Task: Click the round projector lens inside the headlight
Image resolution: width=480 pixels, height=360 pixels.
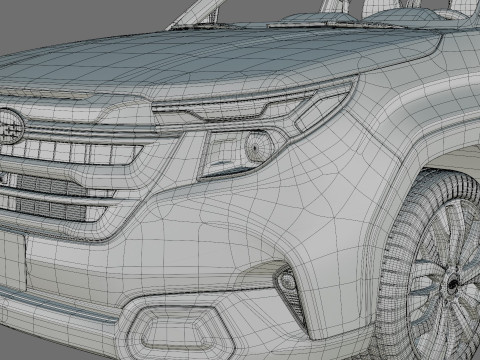Action: coord(259,146)
